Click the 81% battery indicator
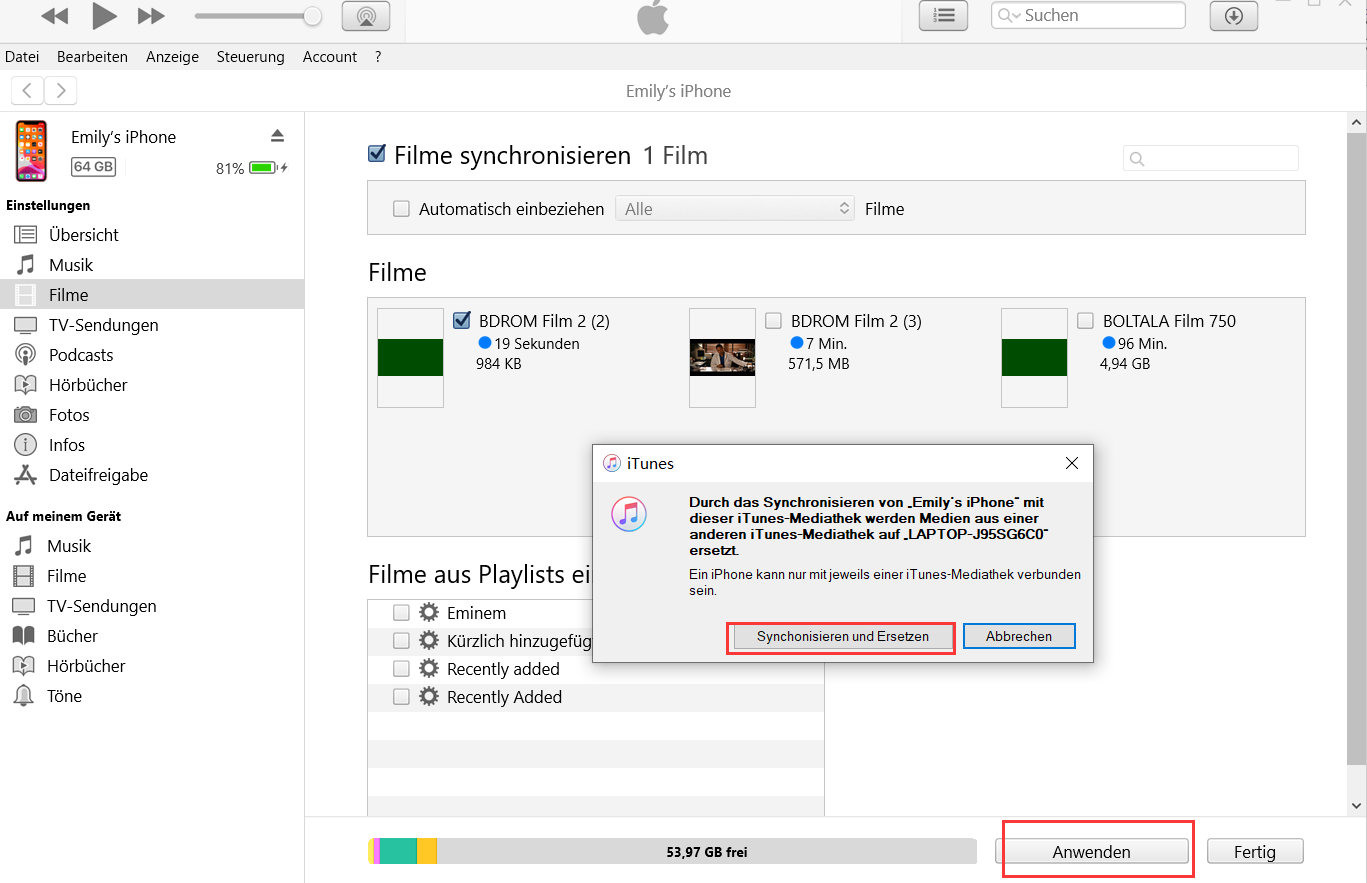Screen dimensions: 1367x883 click(252, 168)
